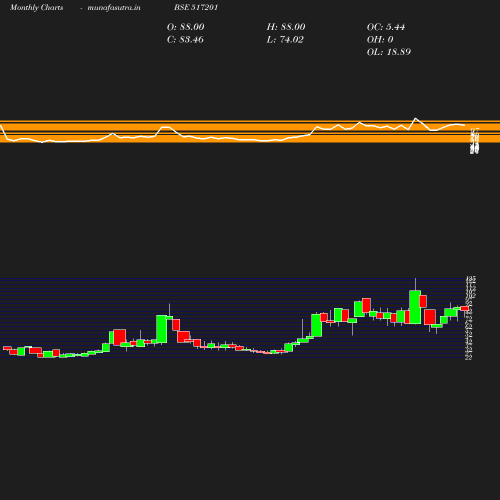Select the 'H: 88.00' high value
Viewport: 500px width, 500px height.
tap(286, 27)
